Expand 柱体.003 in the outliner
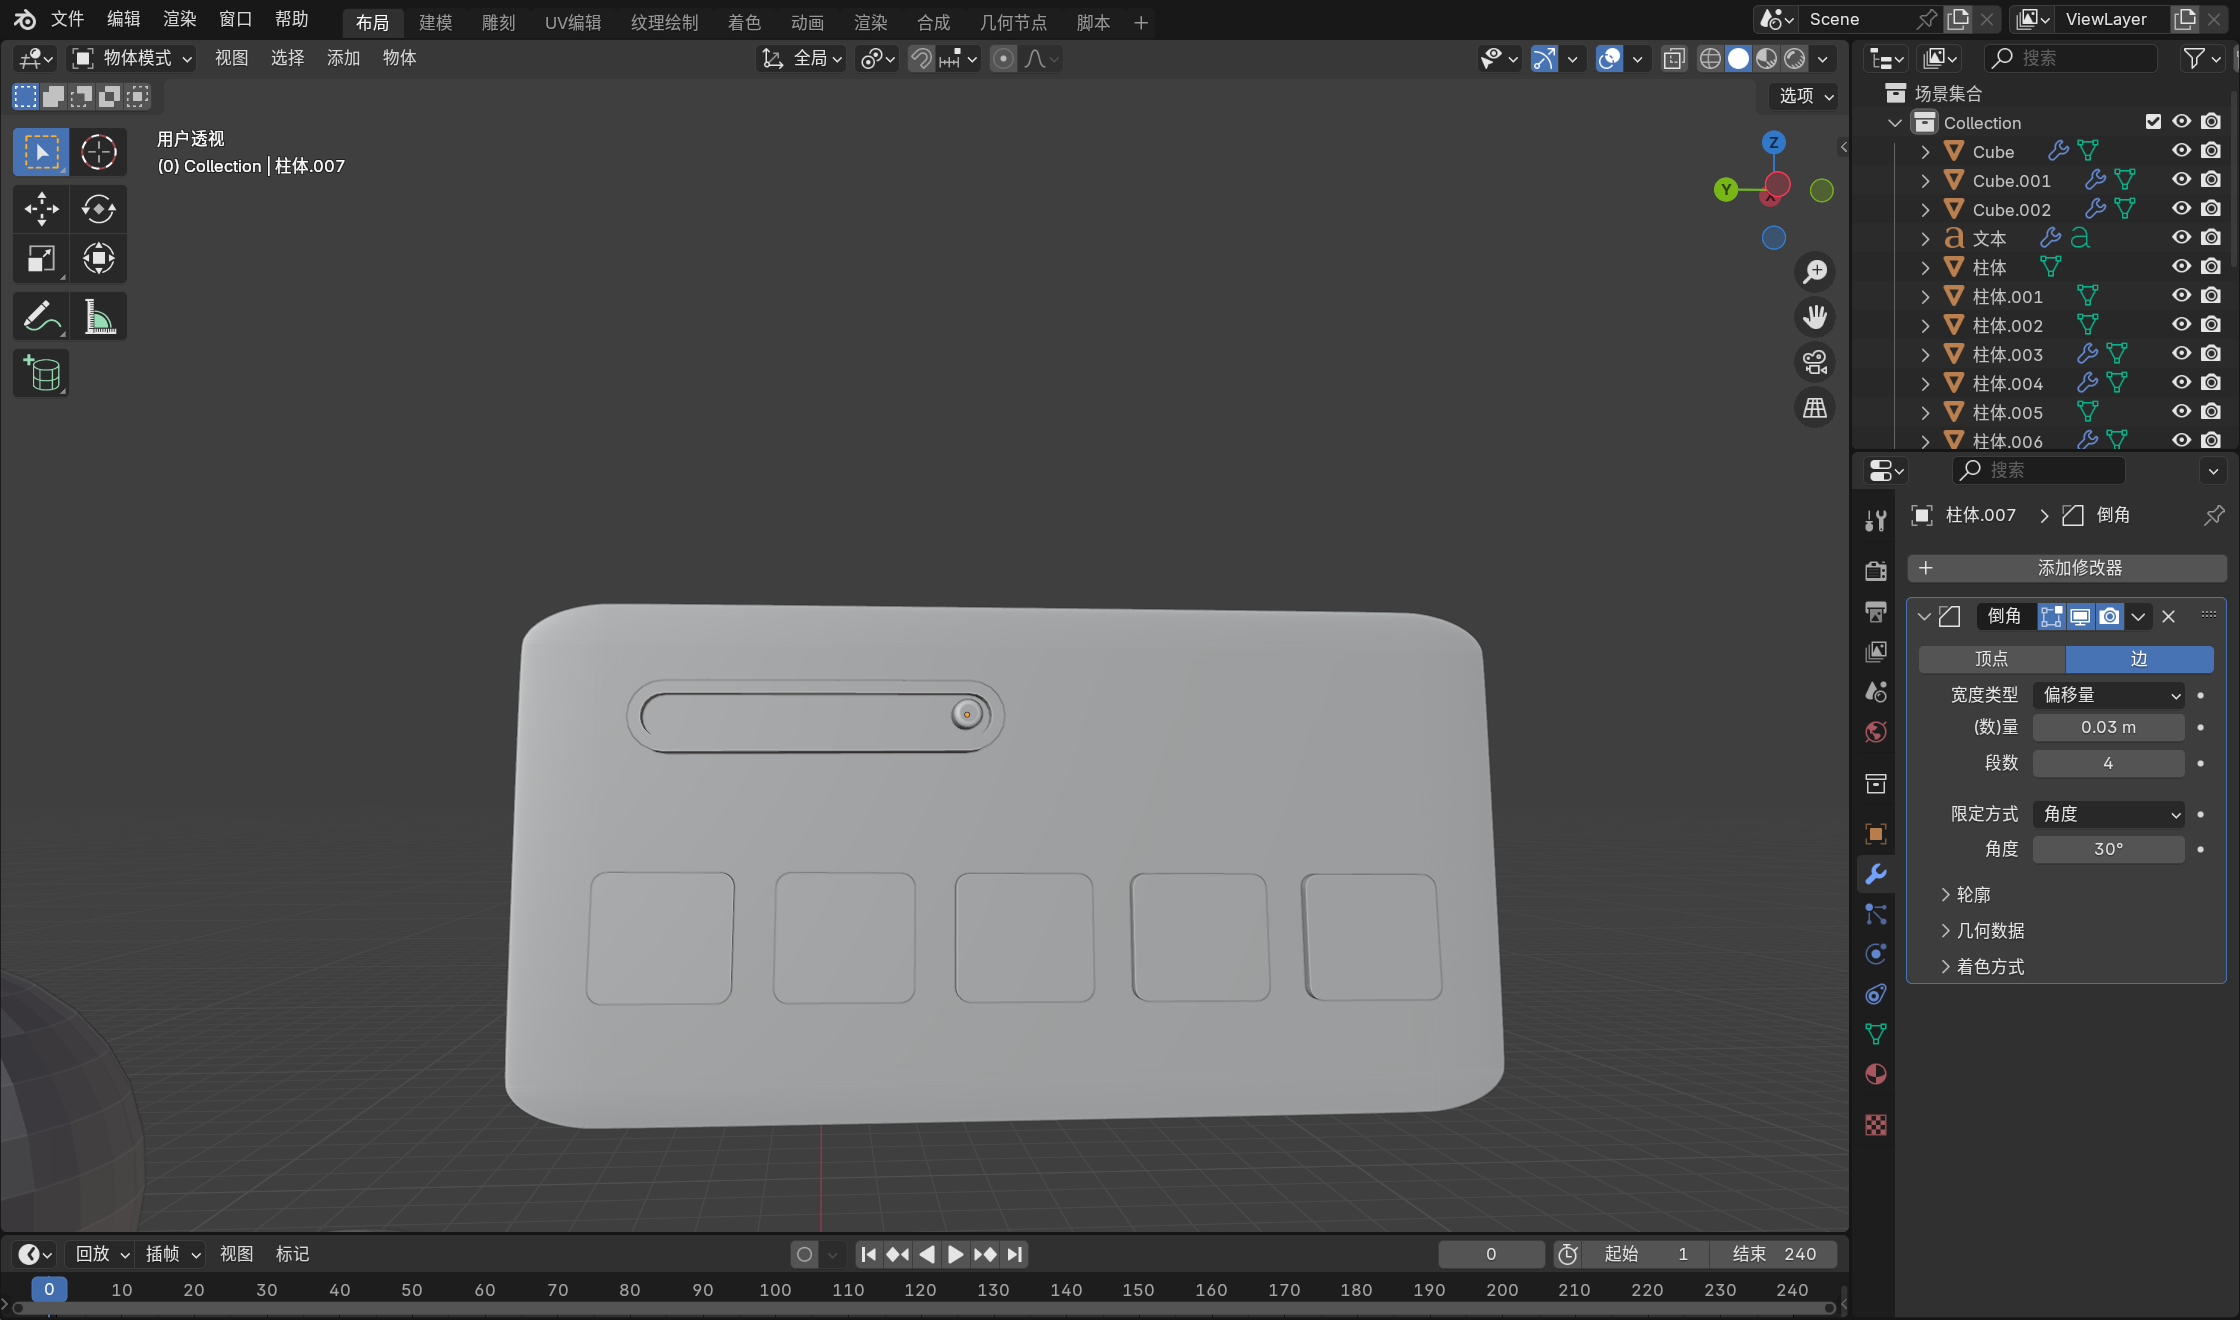This screenshot has width=2240, height=1320. (1925, 354)
